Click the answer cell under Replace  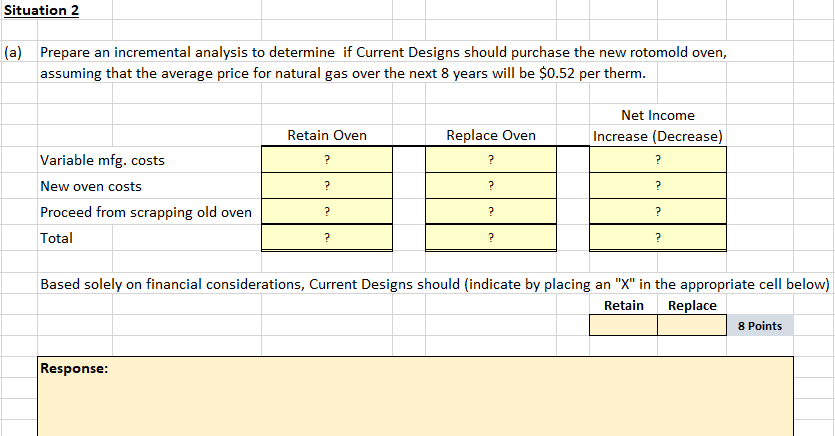[x=692, y=325]
